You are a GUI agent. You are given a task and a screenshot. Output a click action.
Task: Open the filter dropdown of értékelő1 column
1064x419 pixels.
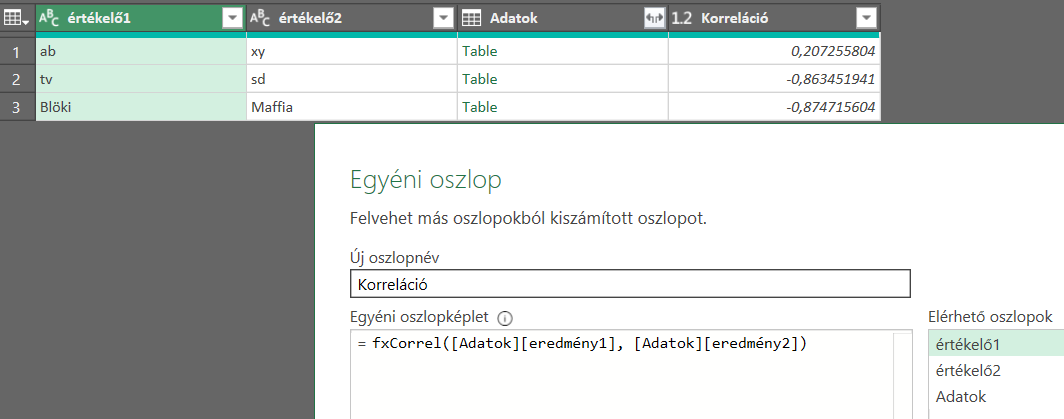(232, 19)
